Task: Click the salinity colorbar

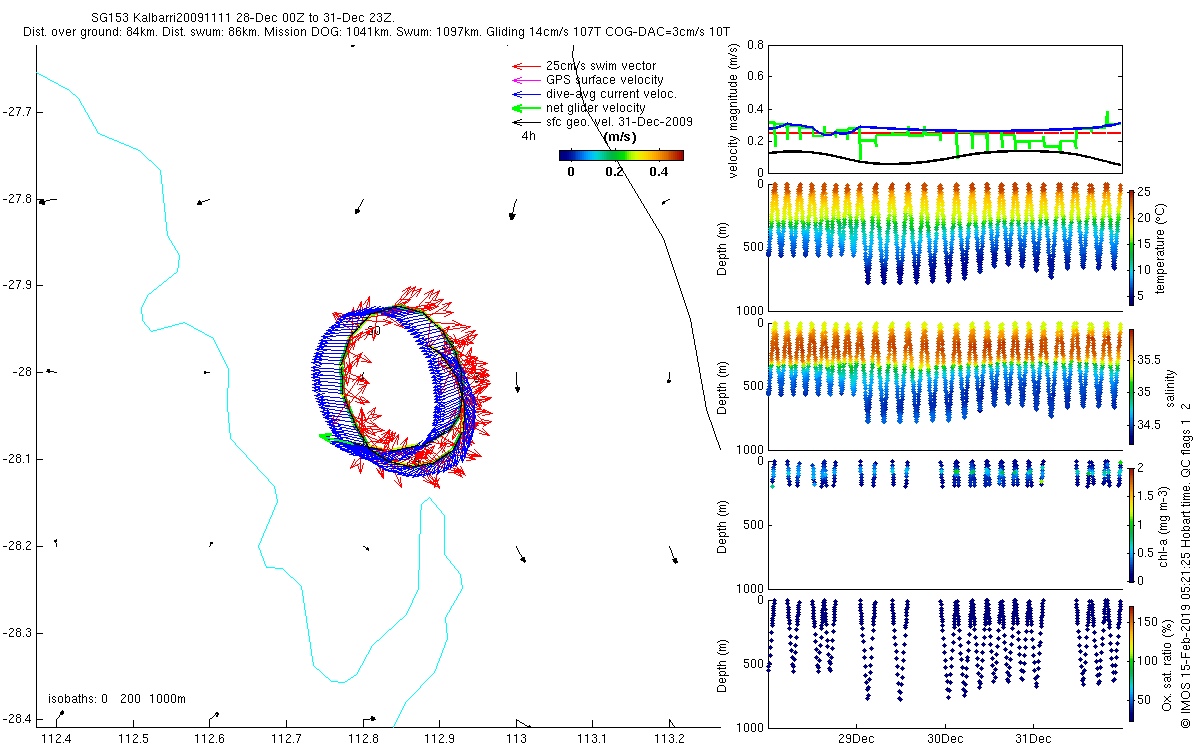Action: click(x=1131, y=385)
